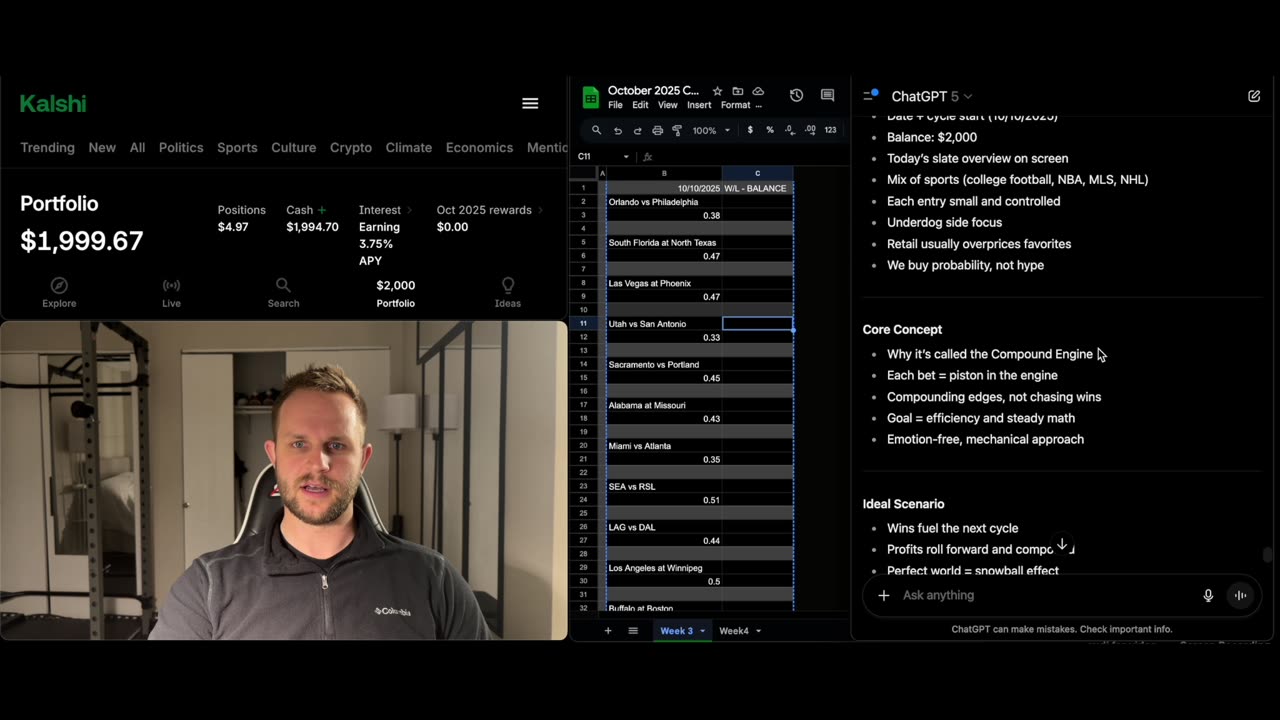This screenshot has height=720, width=1280.
Task: Print the spreadsheet
Action: click(x=657, y=130)
